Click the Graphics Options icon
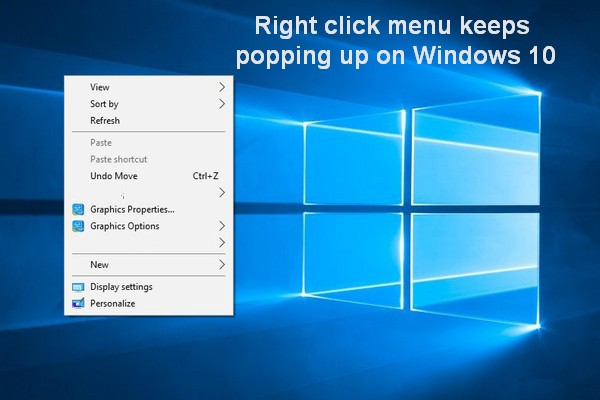This screenshot has width=600, height=400. tap(78, 226)
